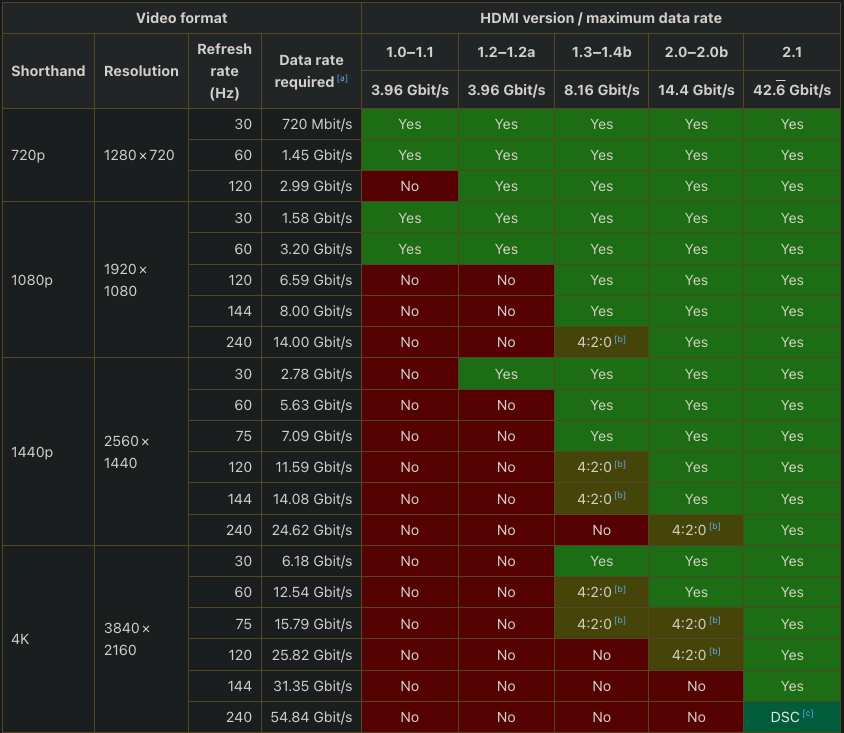Click footnote [b] in 1440p 144 Hz row

click(x=620, y=495)
